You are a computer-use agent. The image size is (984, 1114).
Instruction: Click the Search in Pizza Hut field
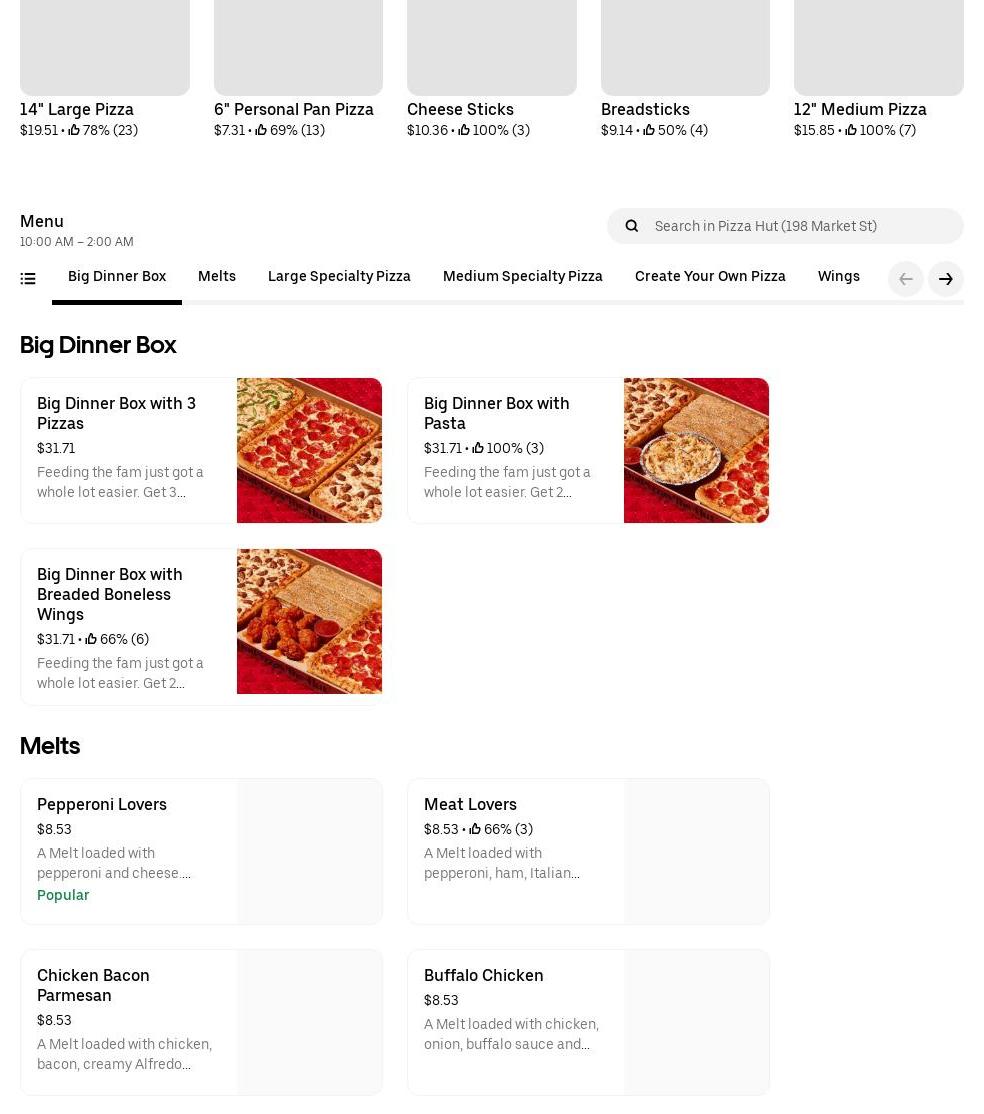[800, 226]
